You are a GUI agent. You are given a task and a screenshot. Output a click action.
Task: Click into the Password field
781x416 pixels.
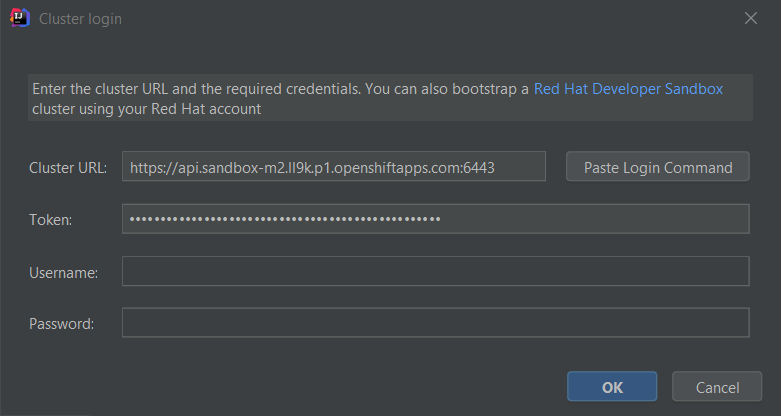click(x=436, y=323)
